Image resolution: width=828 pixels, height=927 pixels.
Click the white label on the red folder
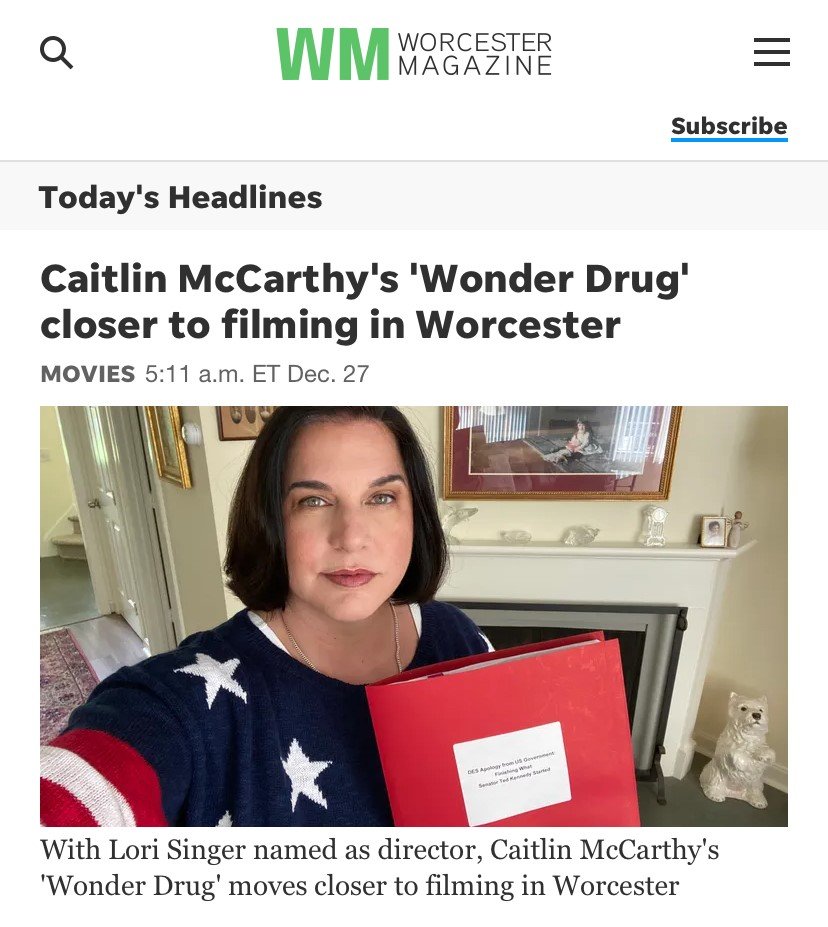point(512,772)
